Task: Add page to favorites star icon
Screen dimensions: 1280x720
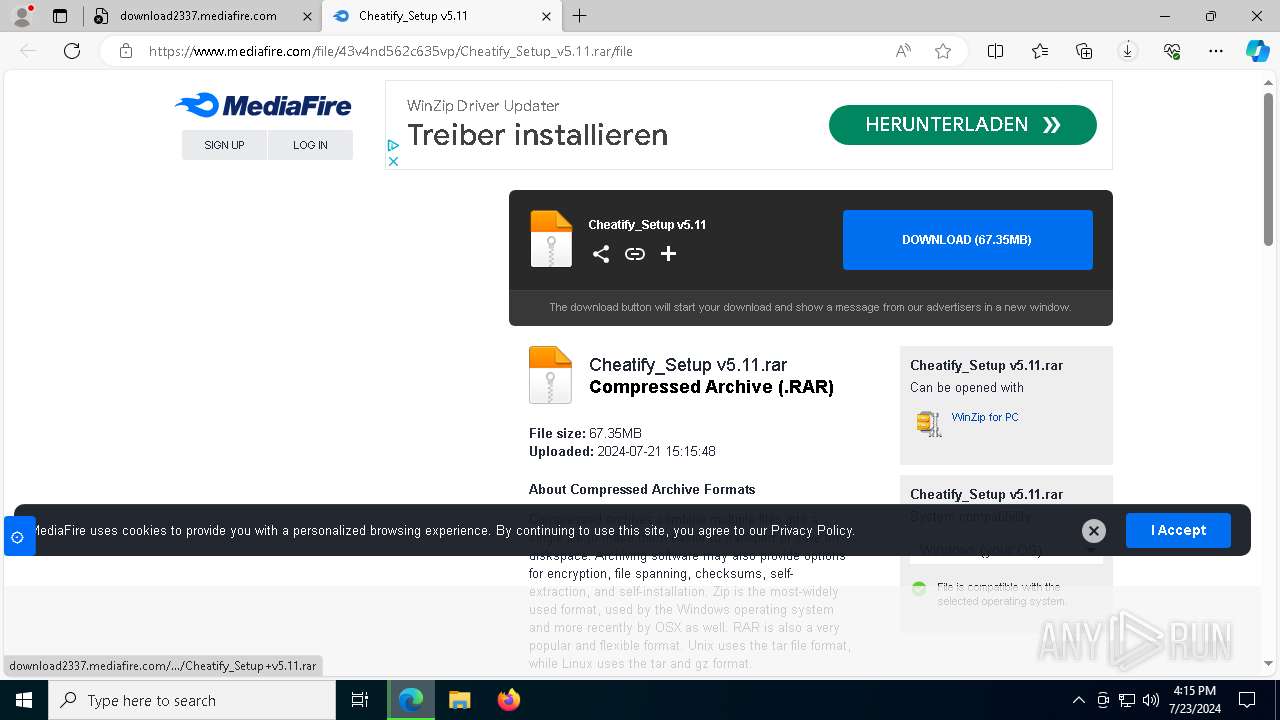Action: 943,51
